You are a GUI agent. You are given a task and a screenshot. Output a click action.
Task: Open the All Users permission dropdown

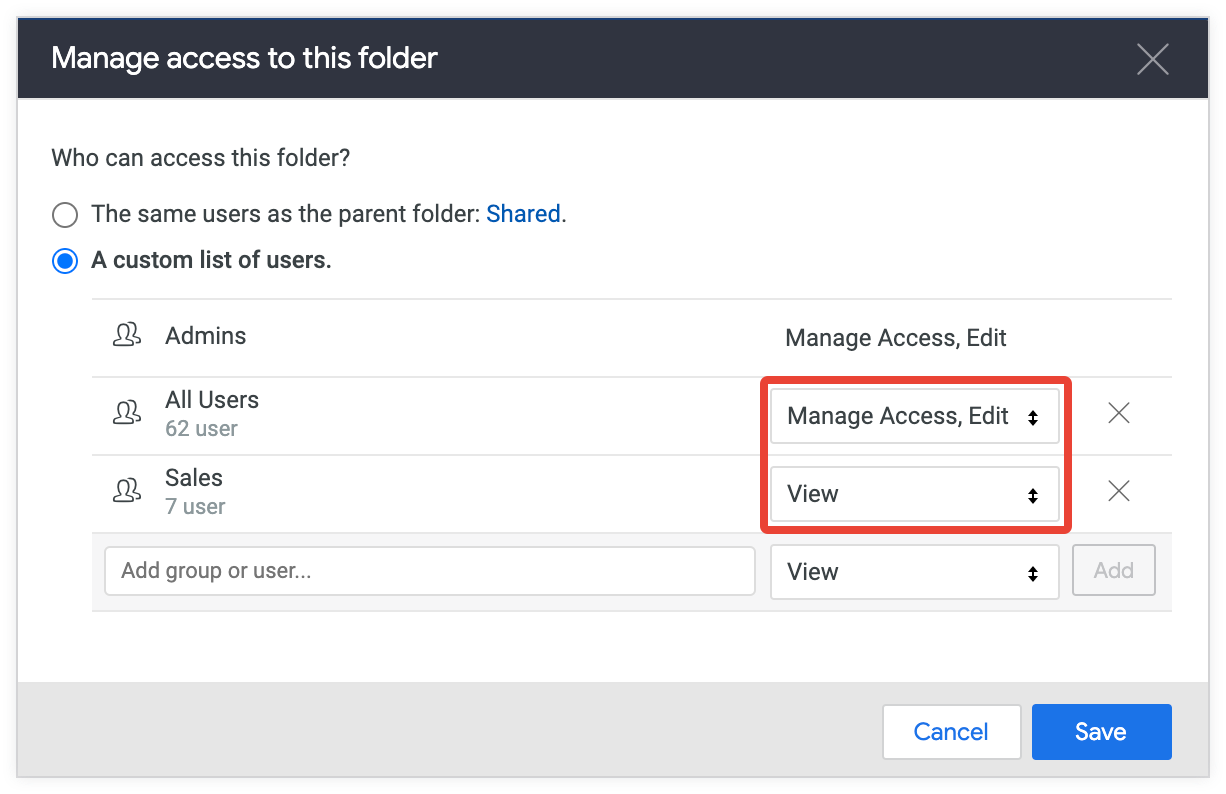pos(913,416)
